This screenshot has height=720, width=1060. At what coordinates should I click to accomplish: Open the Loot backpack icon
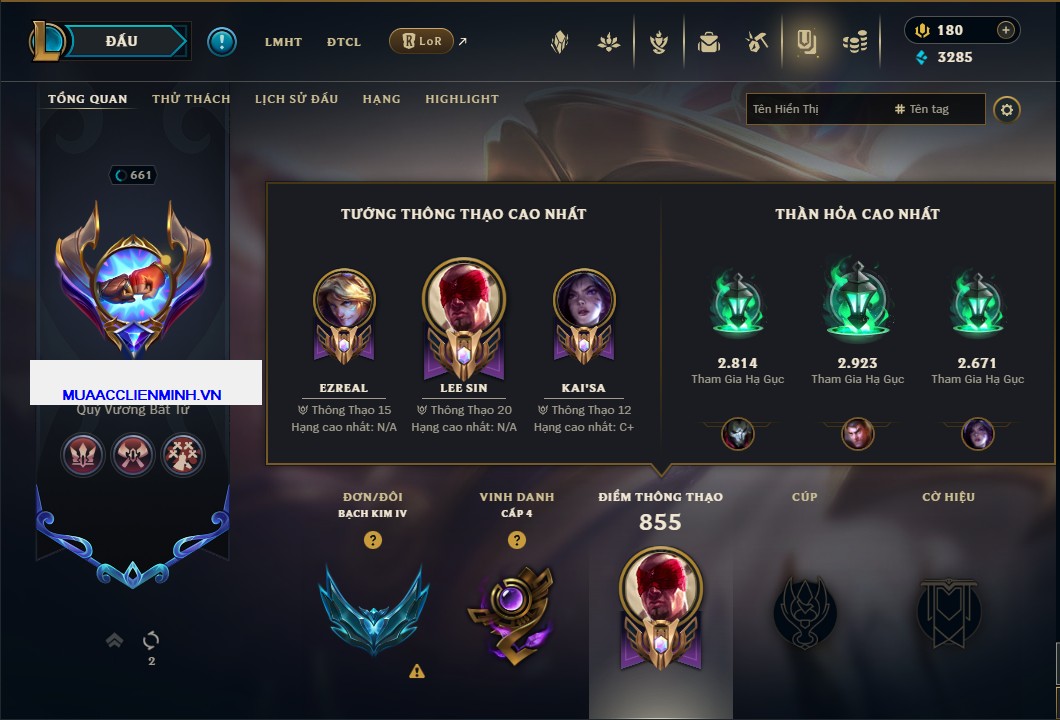point(708,42)
